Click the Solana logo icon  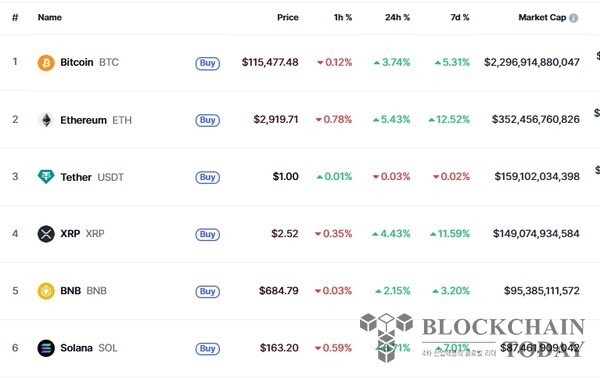click(x=46, y=348)
